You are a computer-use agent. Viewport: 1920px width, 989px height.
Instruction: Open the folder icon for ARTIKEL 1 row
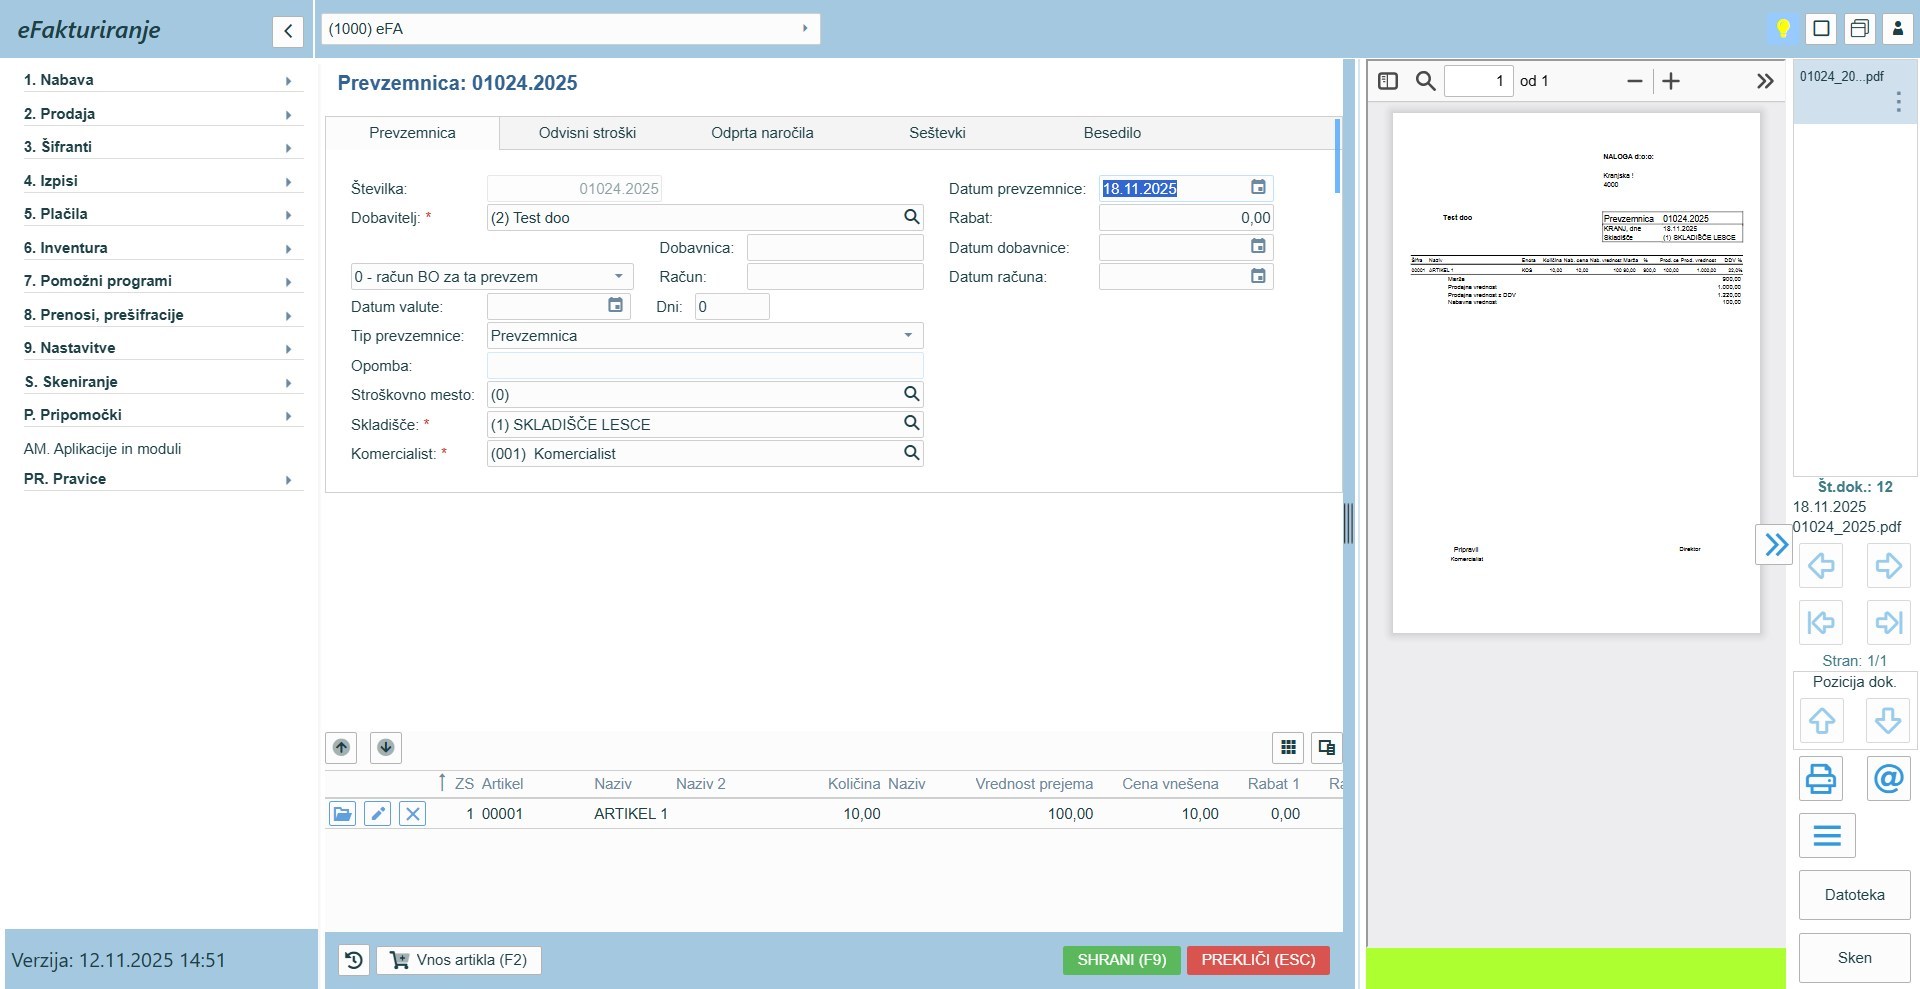342,814
